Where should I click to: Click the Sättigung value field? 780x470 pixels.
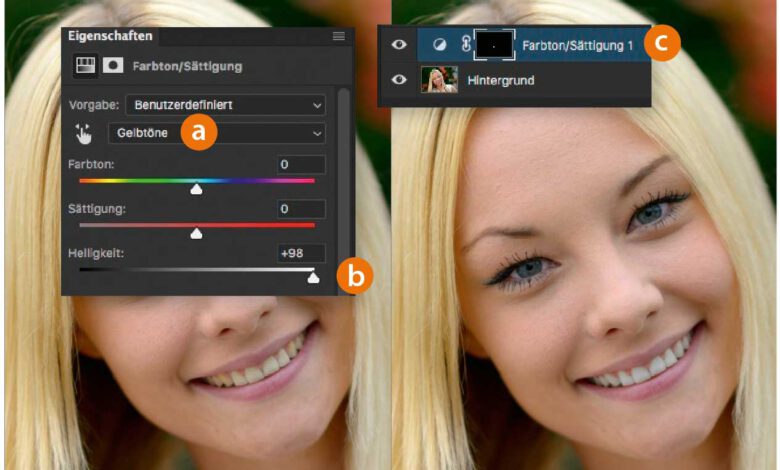(301, 209)
